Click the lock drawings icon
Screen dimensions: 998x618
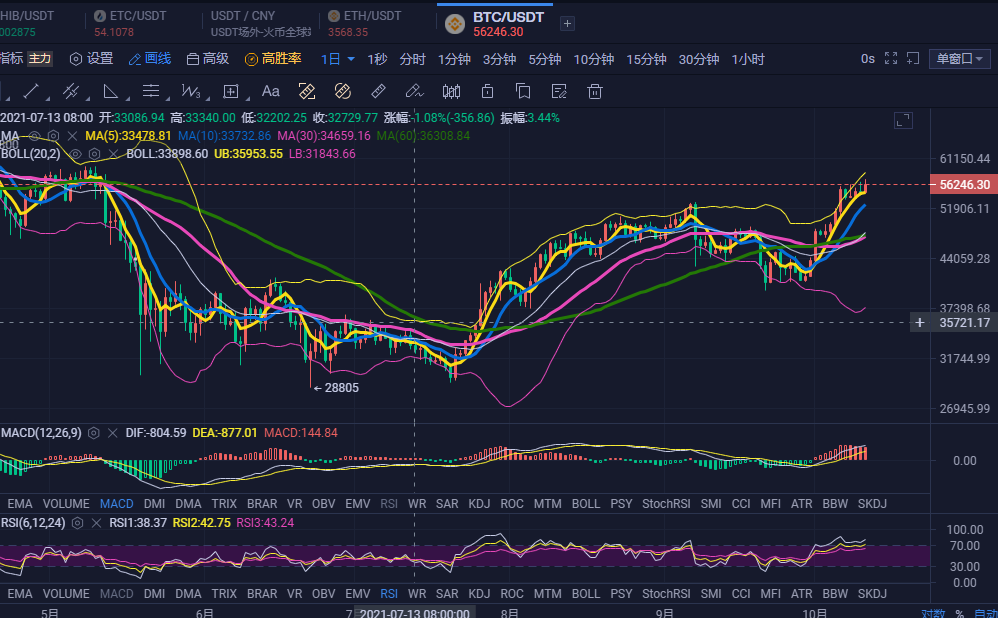pos(487,92)
